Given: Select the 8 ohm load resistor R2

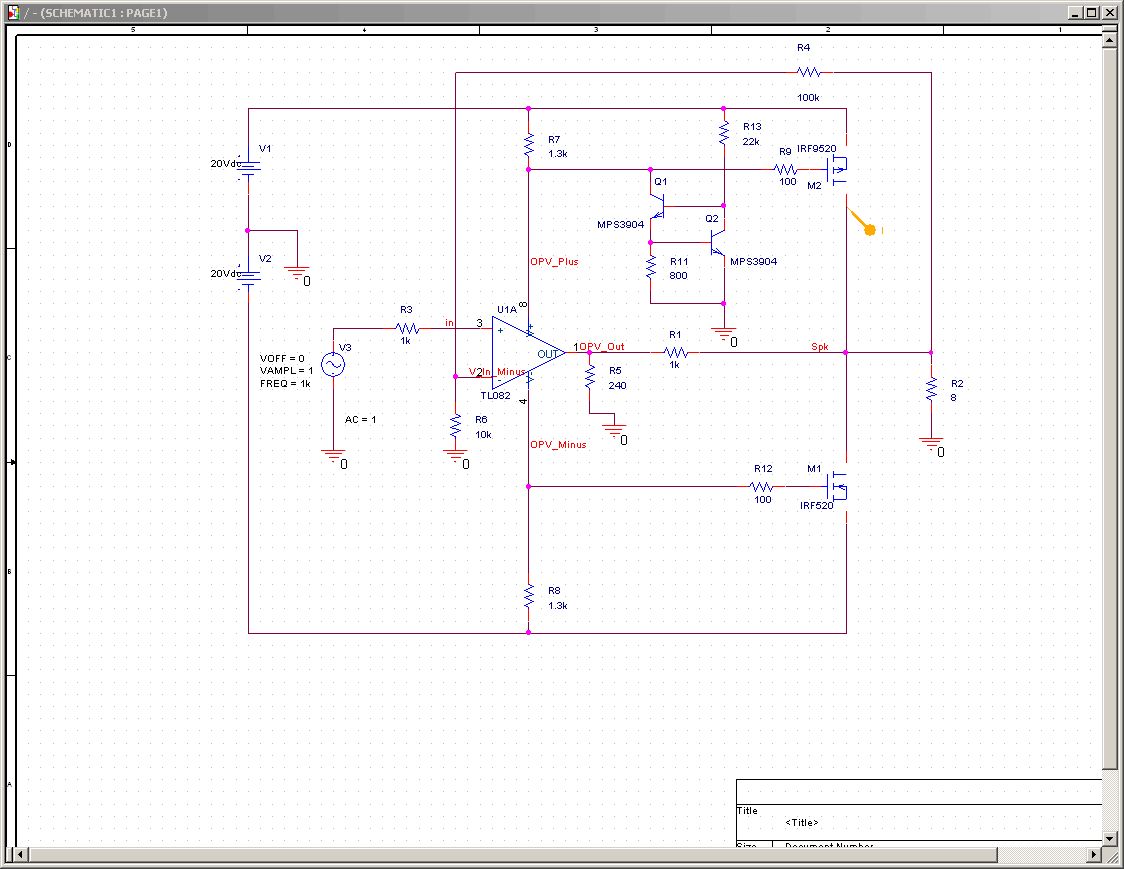Looking at the screenshot, I should [x=931, y=388].
